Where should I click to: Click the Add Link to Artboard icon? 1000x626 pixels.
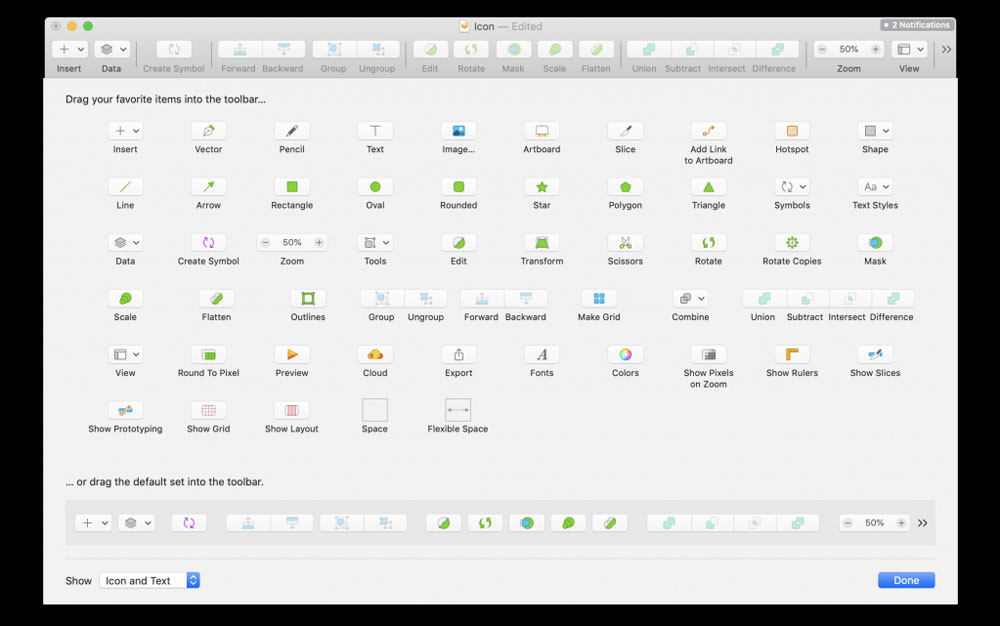point(709,131)
